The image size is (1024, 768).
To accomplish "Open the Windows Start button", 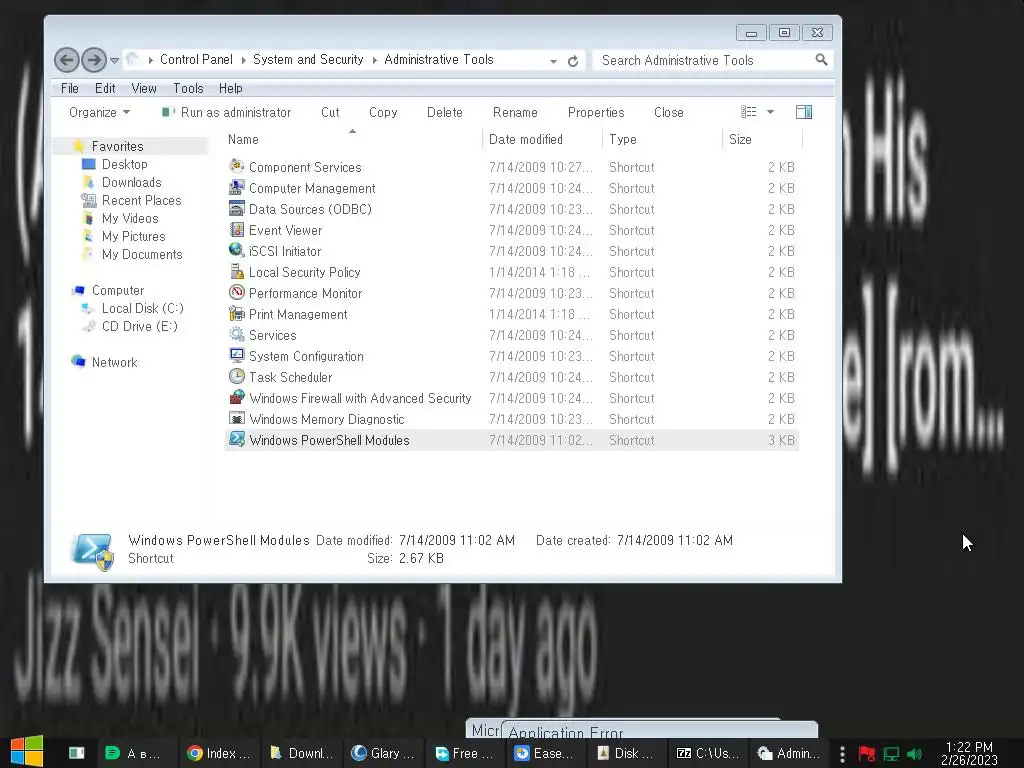I will pos(27,752).
